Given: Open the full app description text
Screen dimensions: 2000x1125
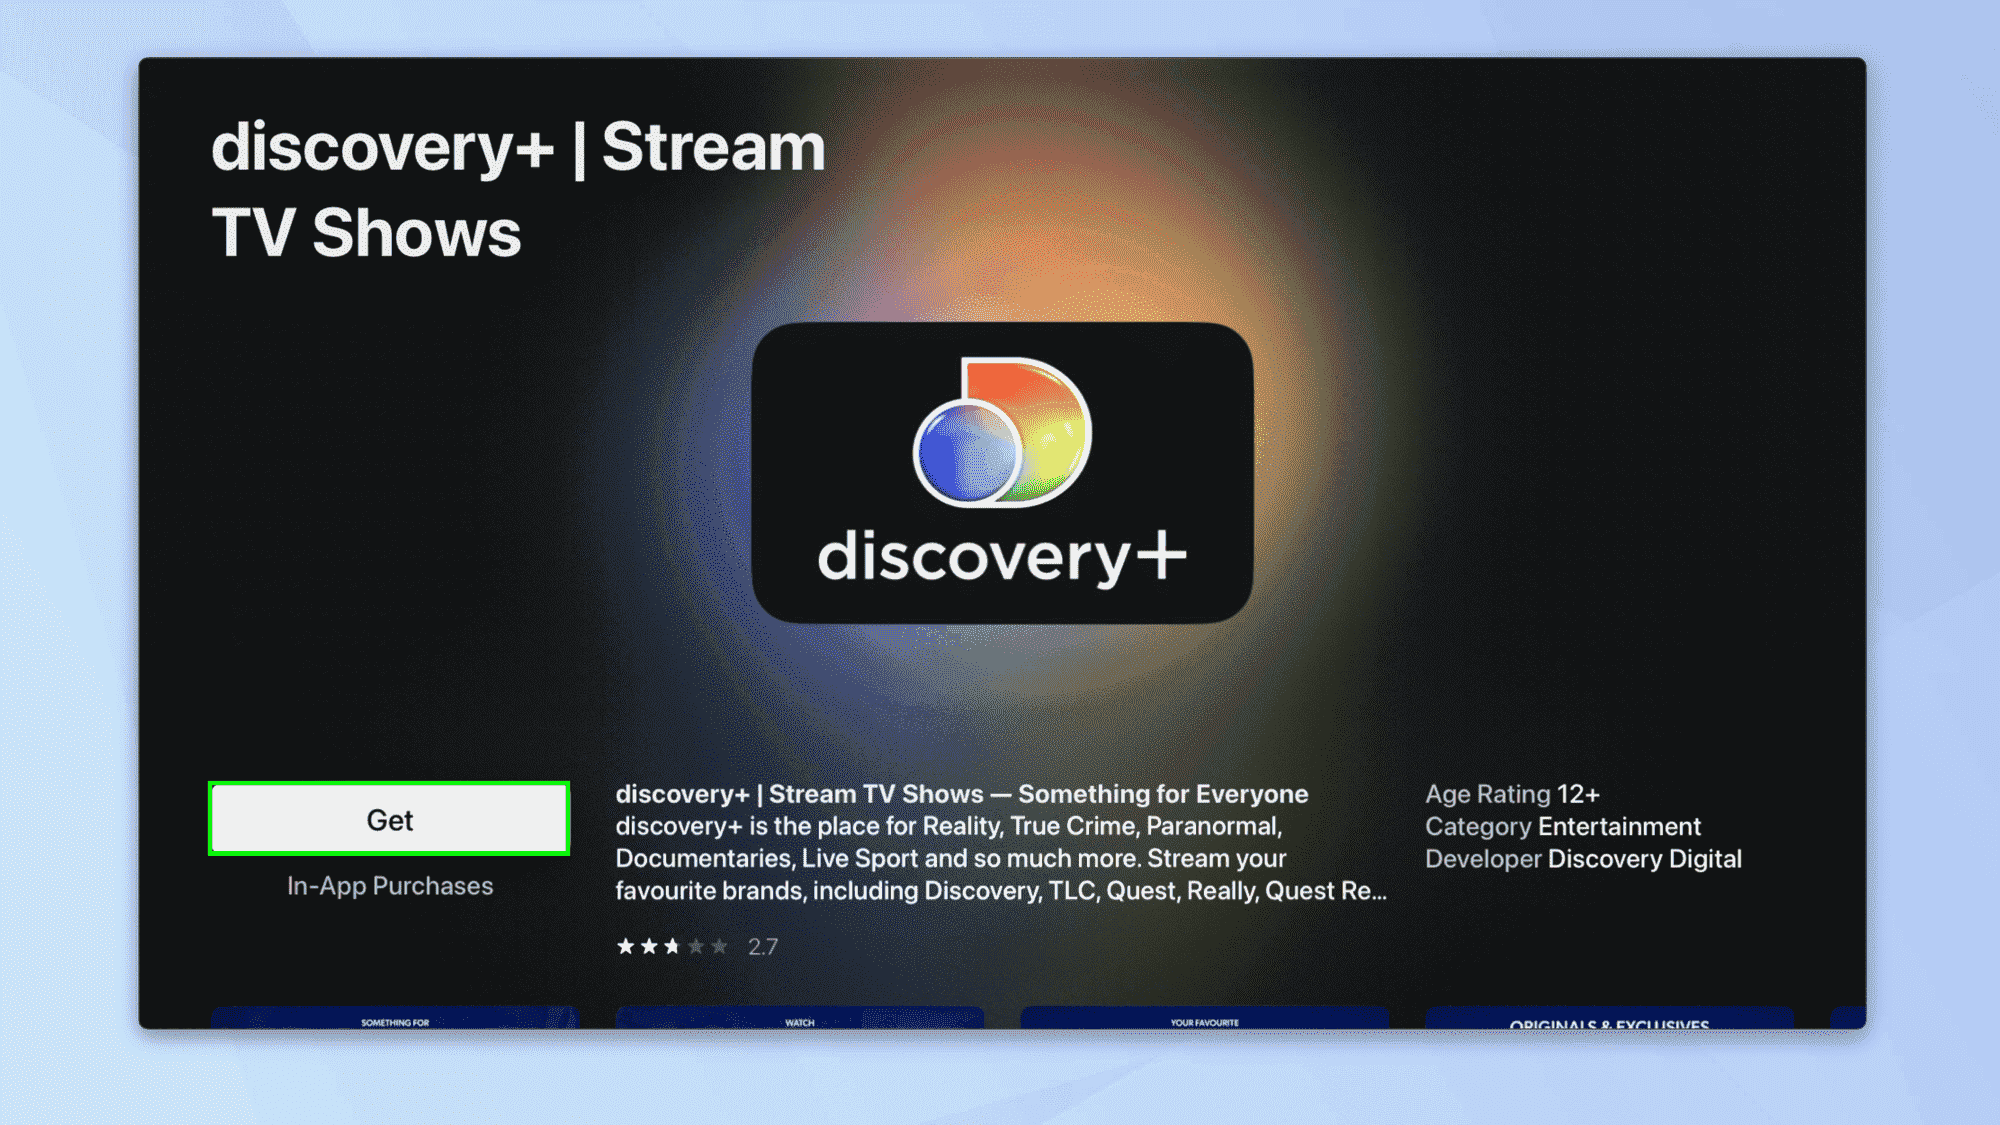Looking at the screenshot, I should [1001, 842].
